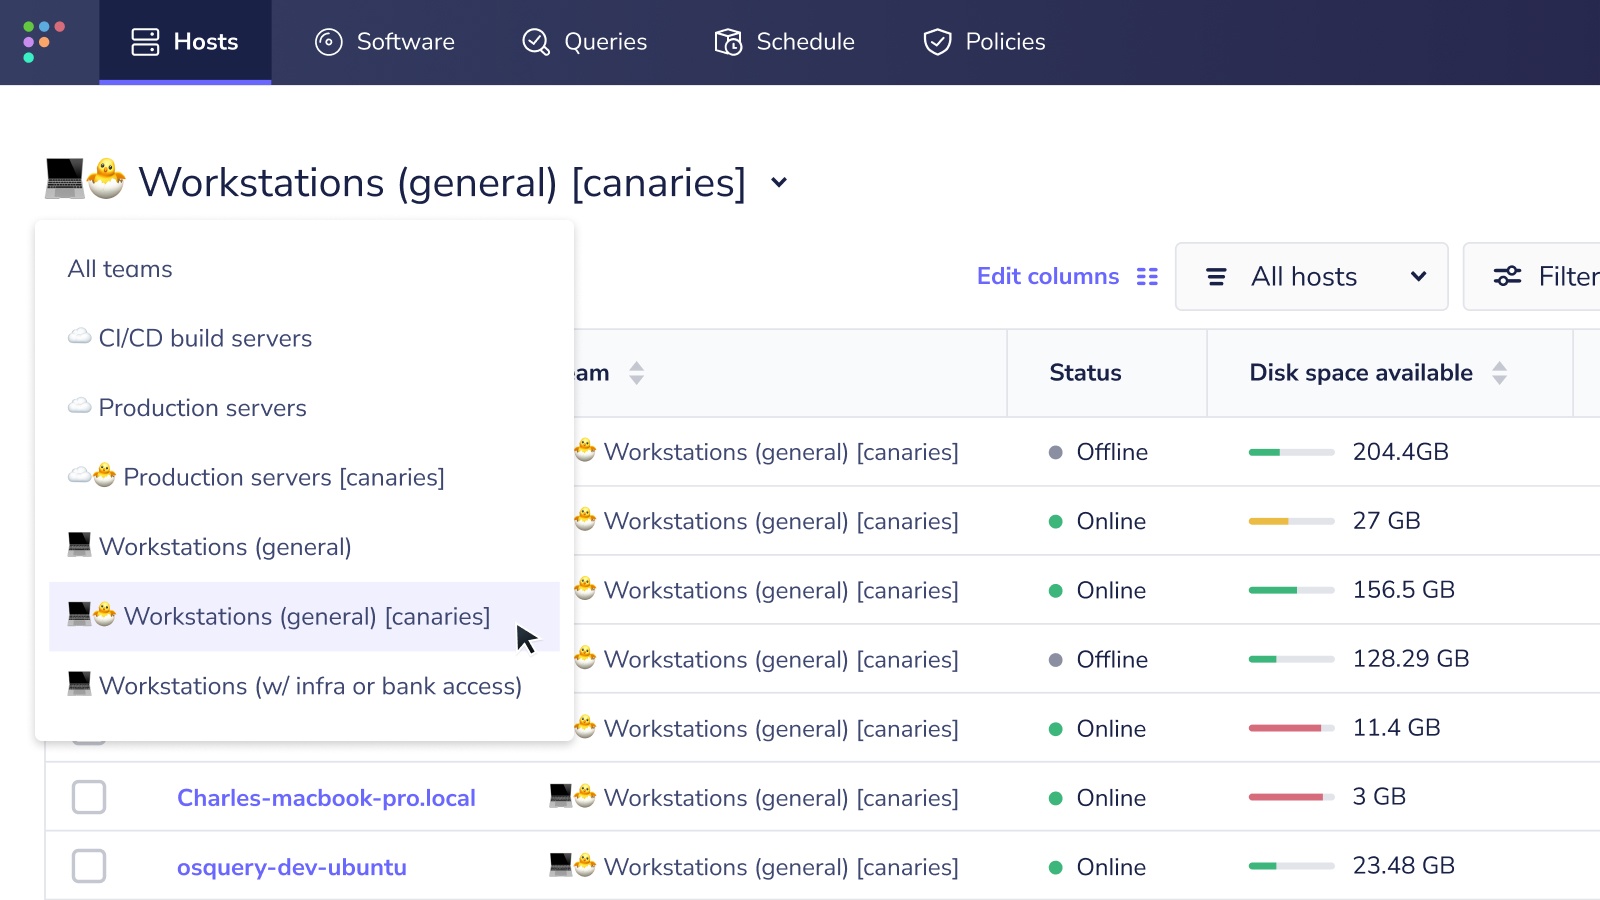
Task: Click the 128.29 GB disk value
Action: 1411,659
